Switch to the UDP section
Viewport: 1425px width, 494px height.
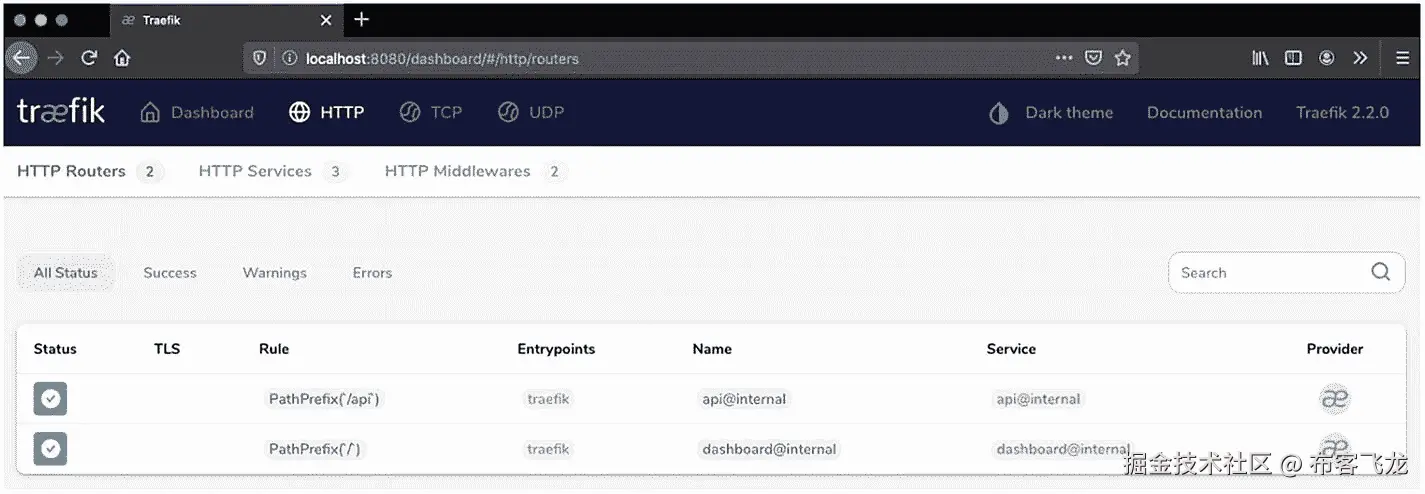tap(531, 112)
